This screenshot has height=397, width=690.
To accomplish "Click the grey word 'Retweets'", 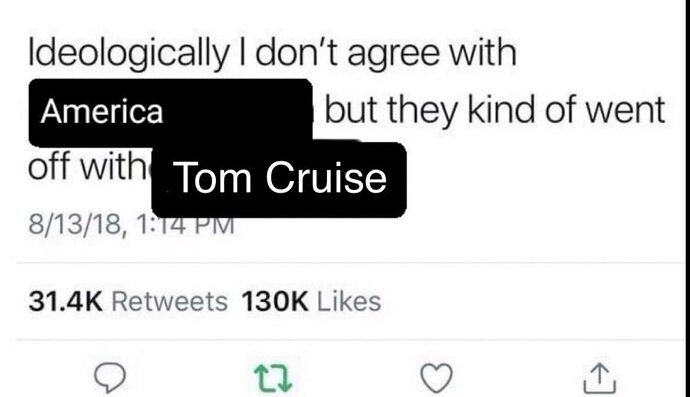I will [170, 302].
